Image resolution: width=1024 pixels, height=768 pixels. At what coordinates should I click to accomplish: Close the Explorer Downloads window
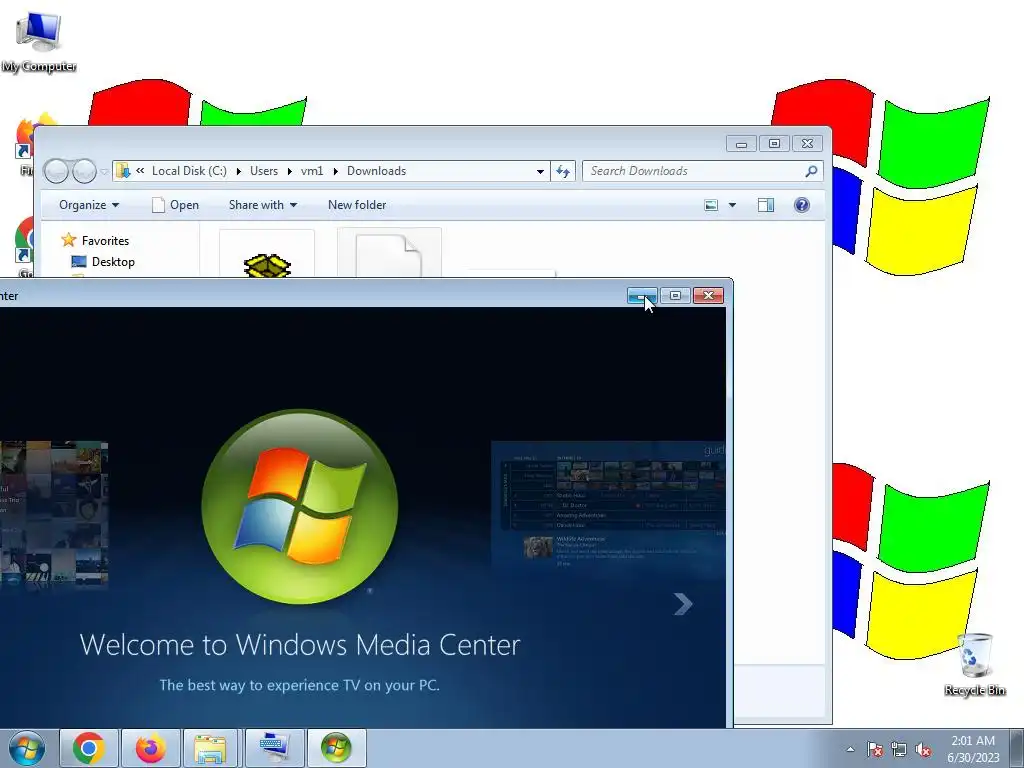(x=807, y=144)
